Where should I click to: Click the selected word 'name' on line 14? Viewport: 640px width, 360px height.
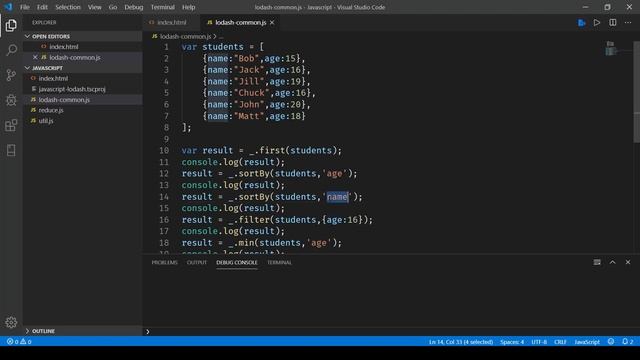337,197
